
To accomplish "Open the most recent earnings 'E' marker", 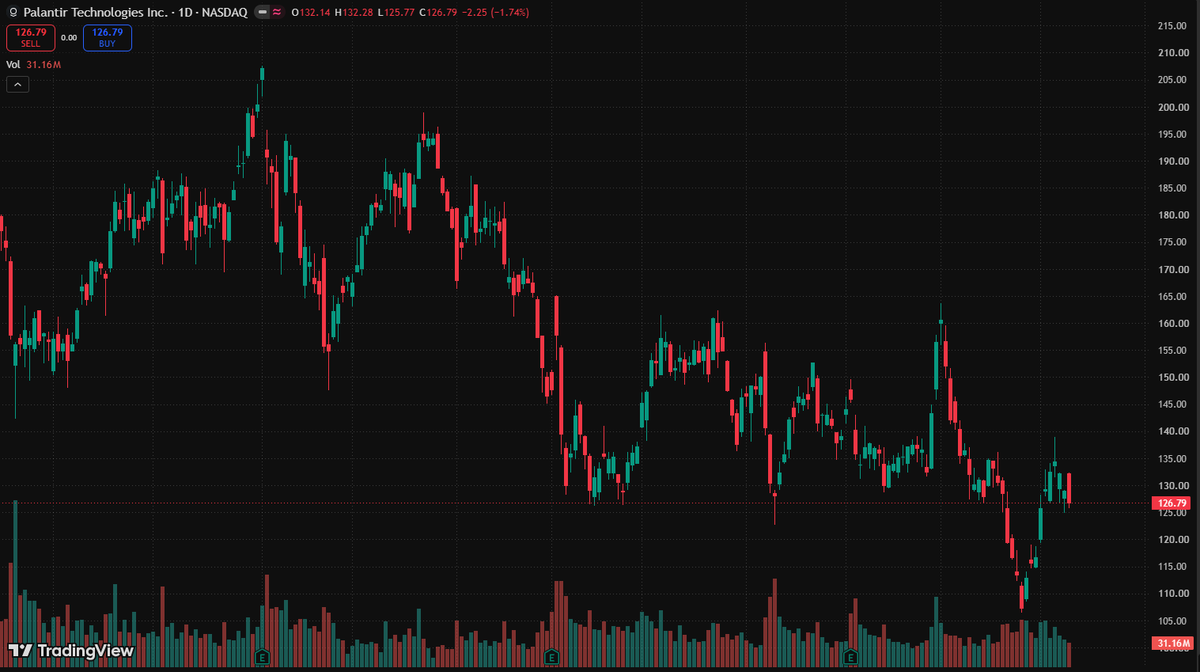I will click(850, 657).
